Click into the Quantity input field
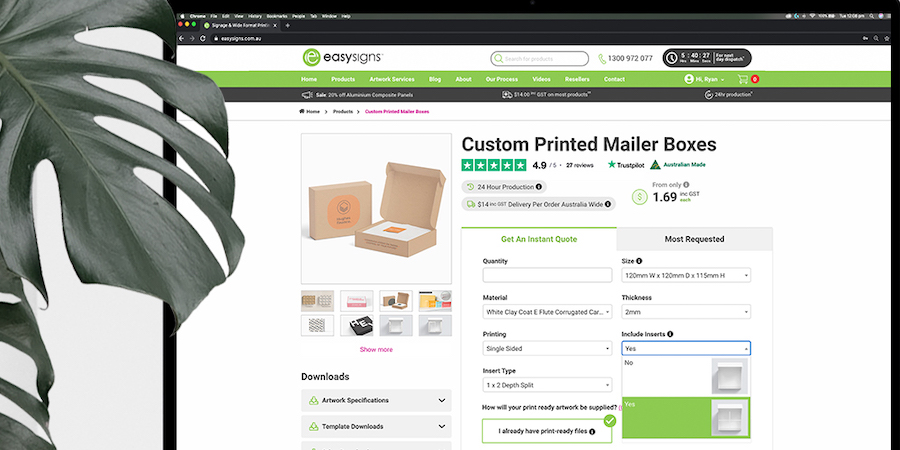 click(x=548, y=276)
